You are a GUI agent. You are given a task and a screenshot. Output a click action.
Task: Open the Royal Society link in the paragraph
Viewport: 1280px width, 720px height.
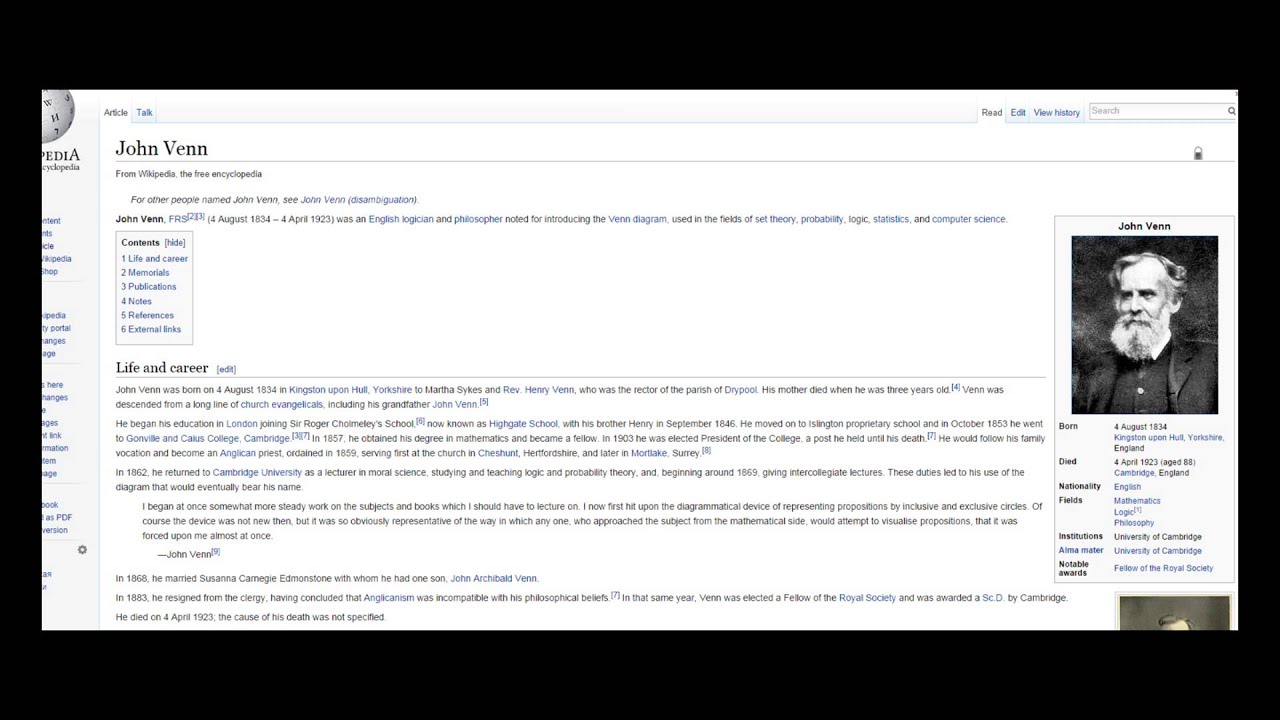(x=867, y=598)
